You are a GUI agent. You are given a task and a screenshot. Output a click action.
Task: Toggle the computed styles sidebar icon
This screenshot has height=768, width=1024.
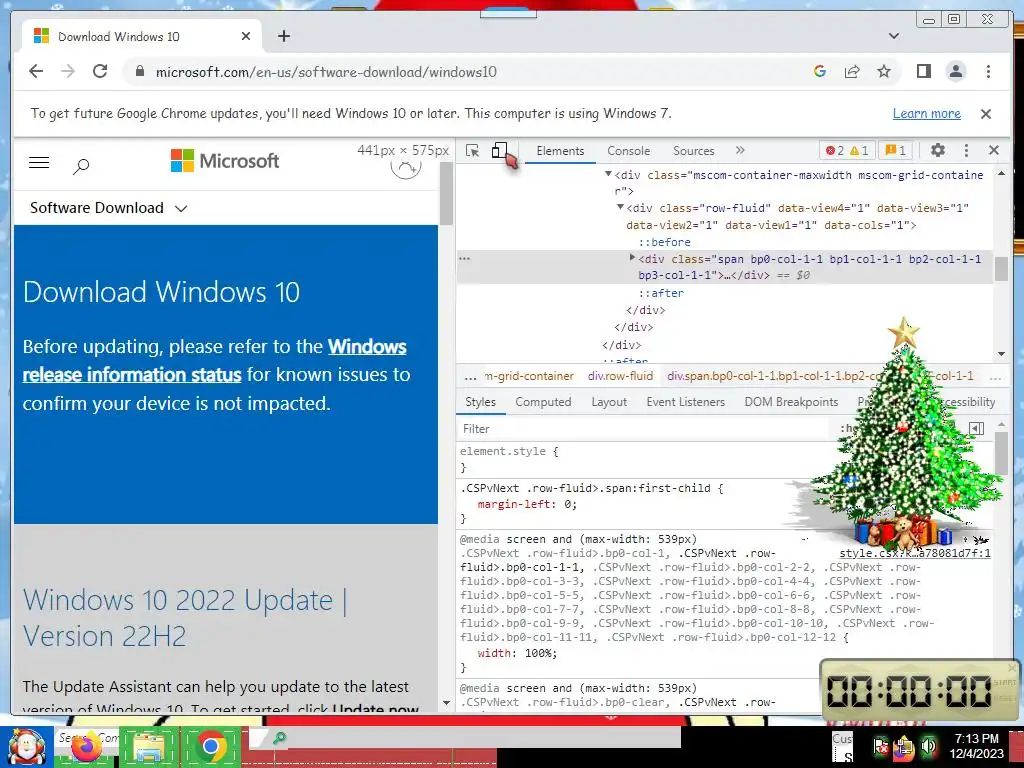point(976,428)
